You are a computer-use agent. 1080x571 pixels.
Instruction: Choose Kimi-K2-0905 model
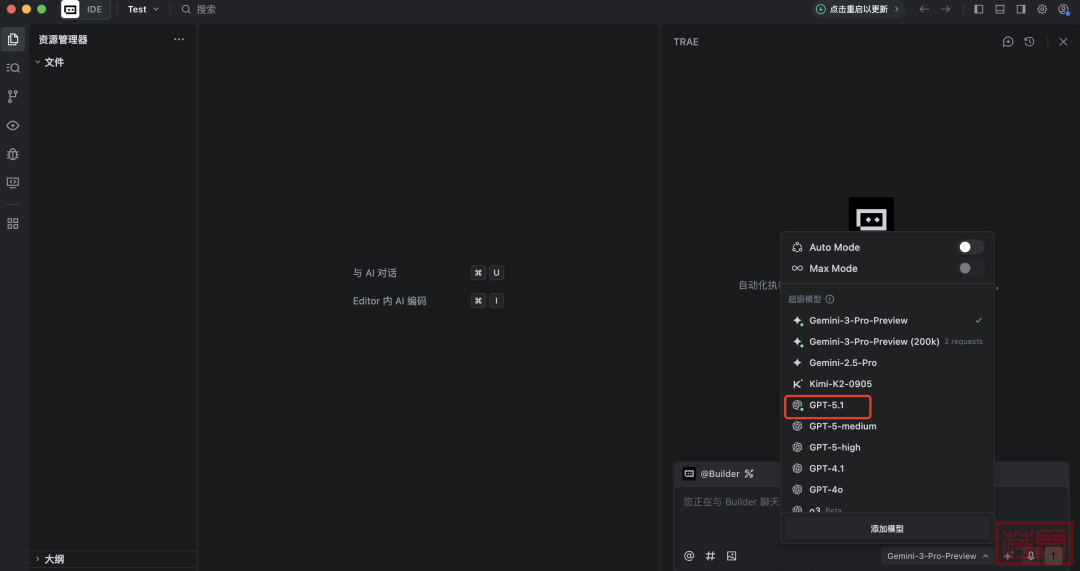[840, 384]
